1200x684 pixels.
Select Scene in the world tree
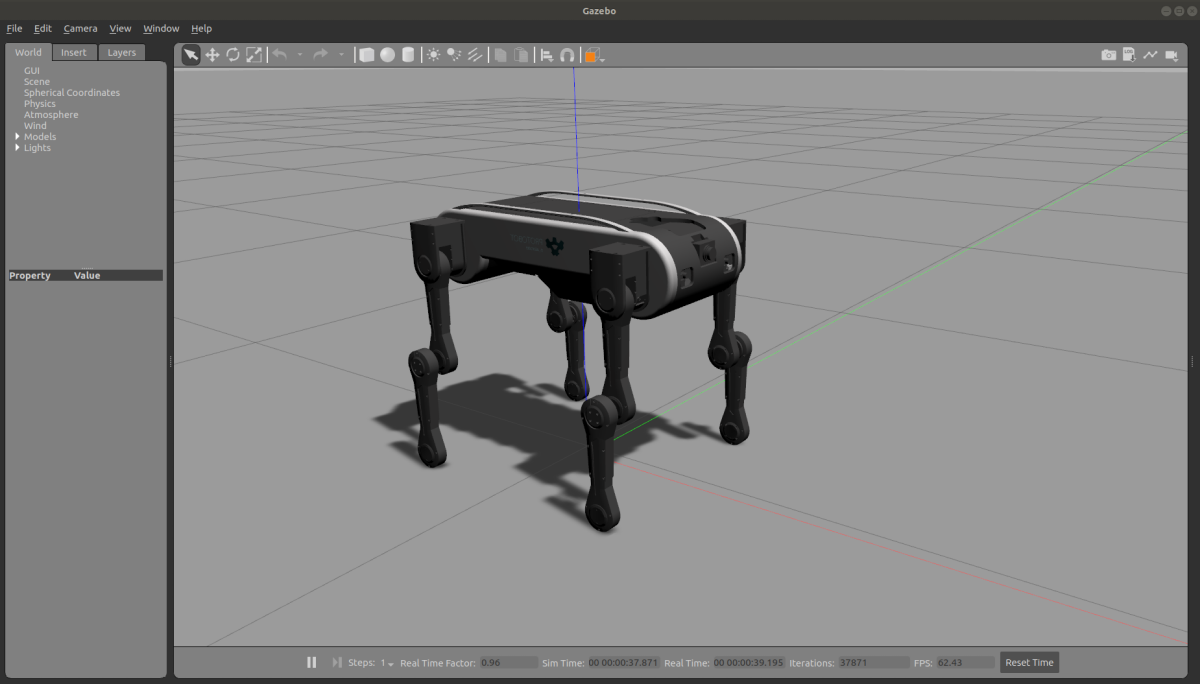[x=37, y=82]
